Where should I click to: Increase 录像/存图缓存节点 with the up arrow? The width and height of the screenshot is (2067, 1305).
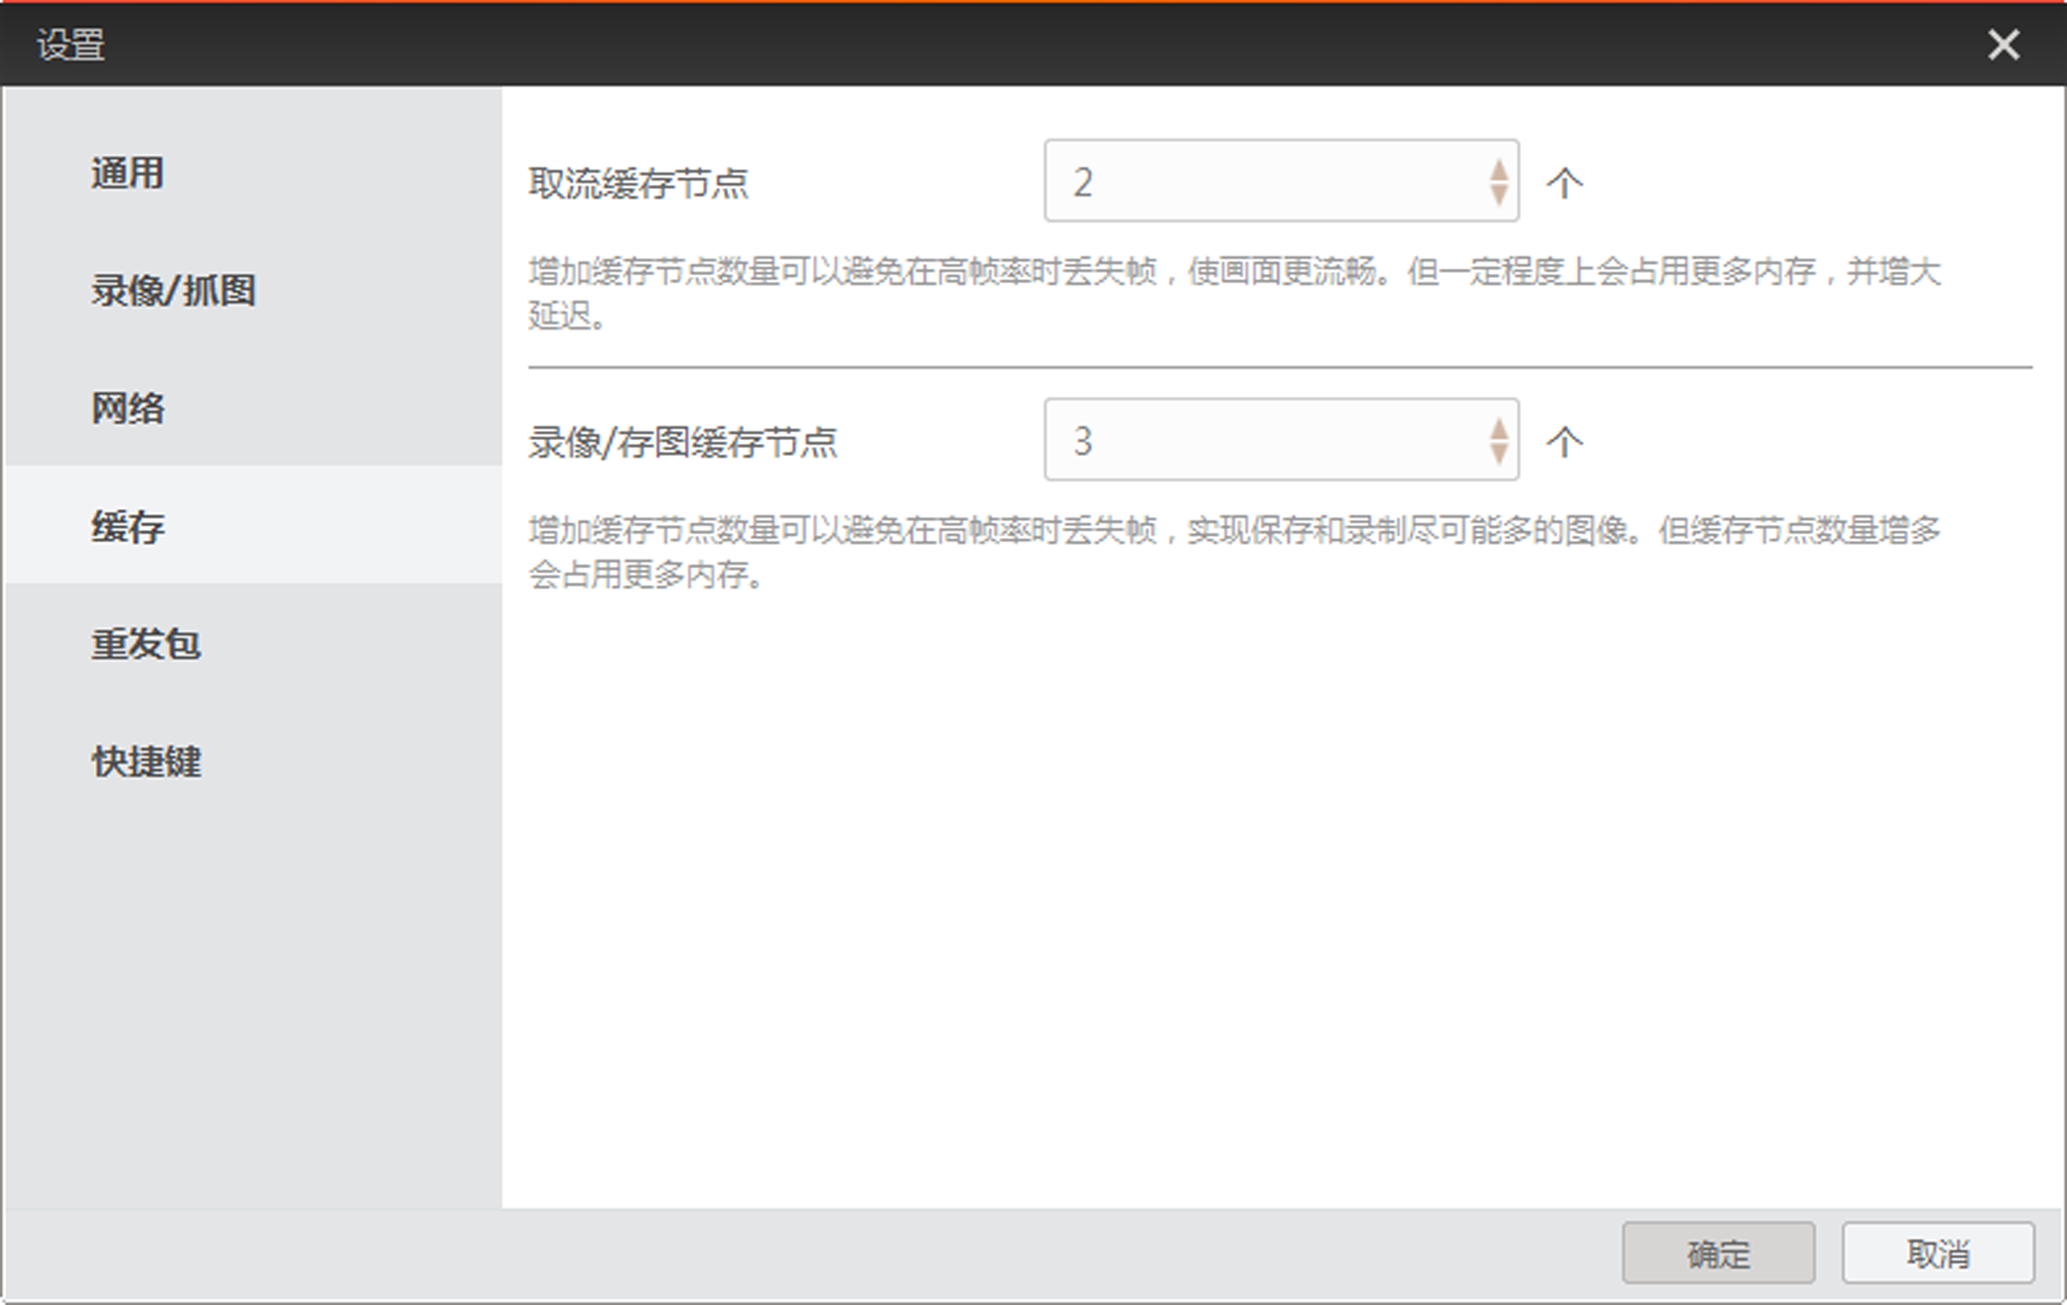click(x=1498, y=429)
